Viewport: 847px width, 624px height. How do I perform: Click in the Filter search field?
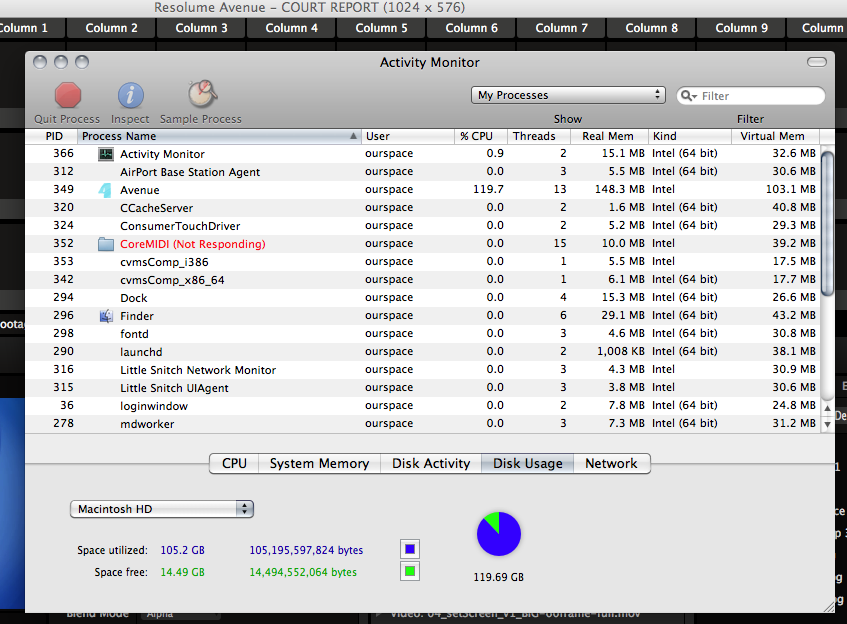tap(751, 96)
